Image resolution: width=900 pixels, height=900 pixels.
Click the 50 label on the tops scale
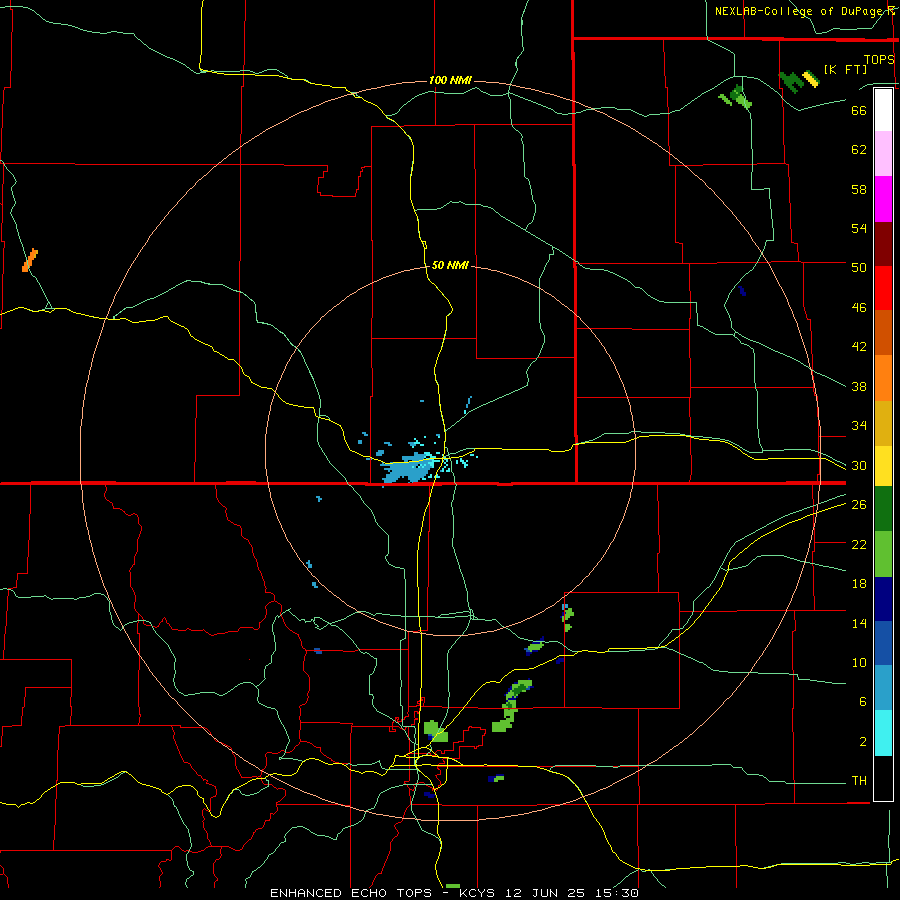coord(859,268)
